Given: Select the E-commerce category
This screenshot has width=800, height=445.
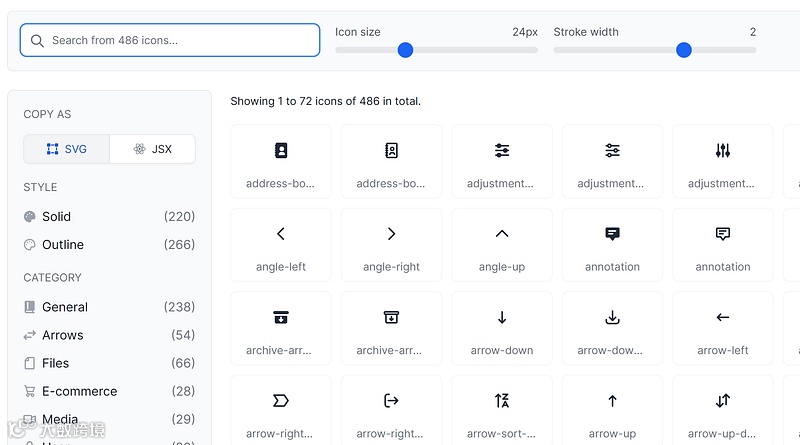Looking at the screenshot, I should (79, 391).
